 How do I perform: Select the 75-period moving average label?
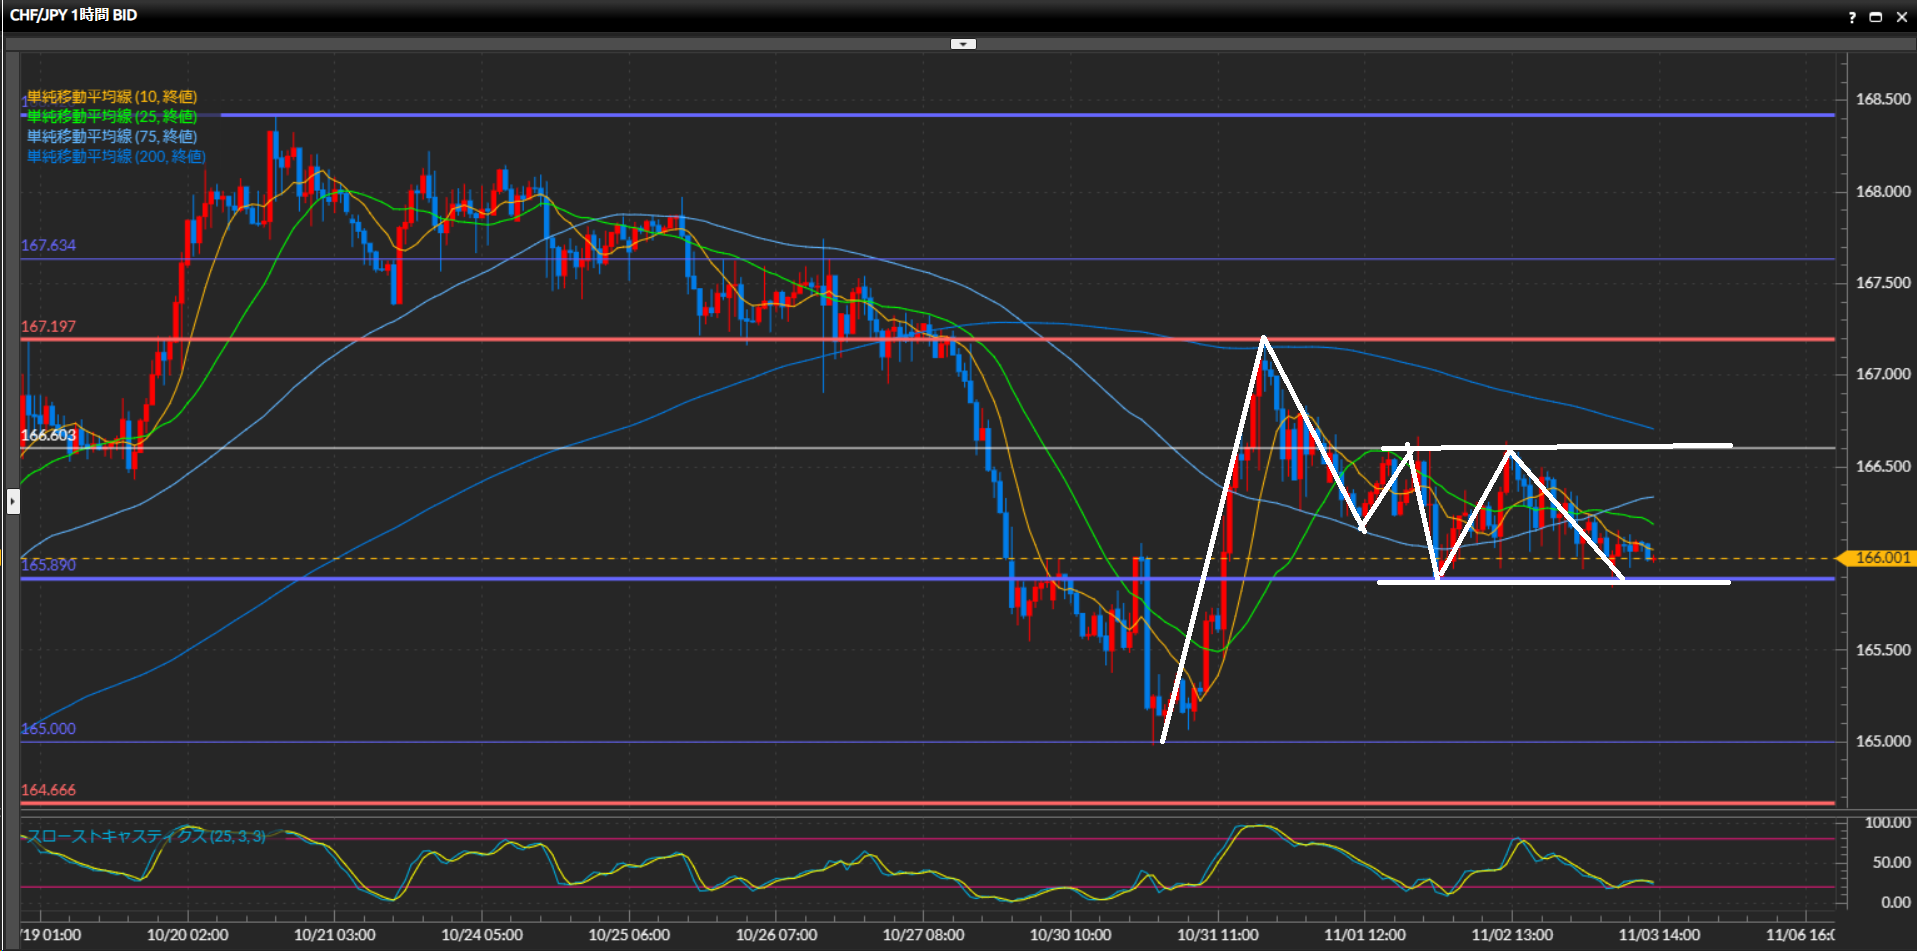tap(112, 137)
